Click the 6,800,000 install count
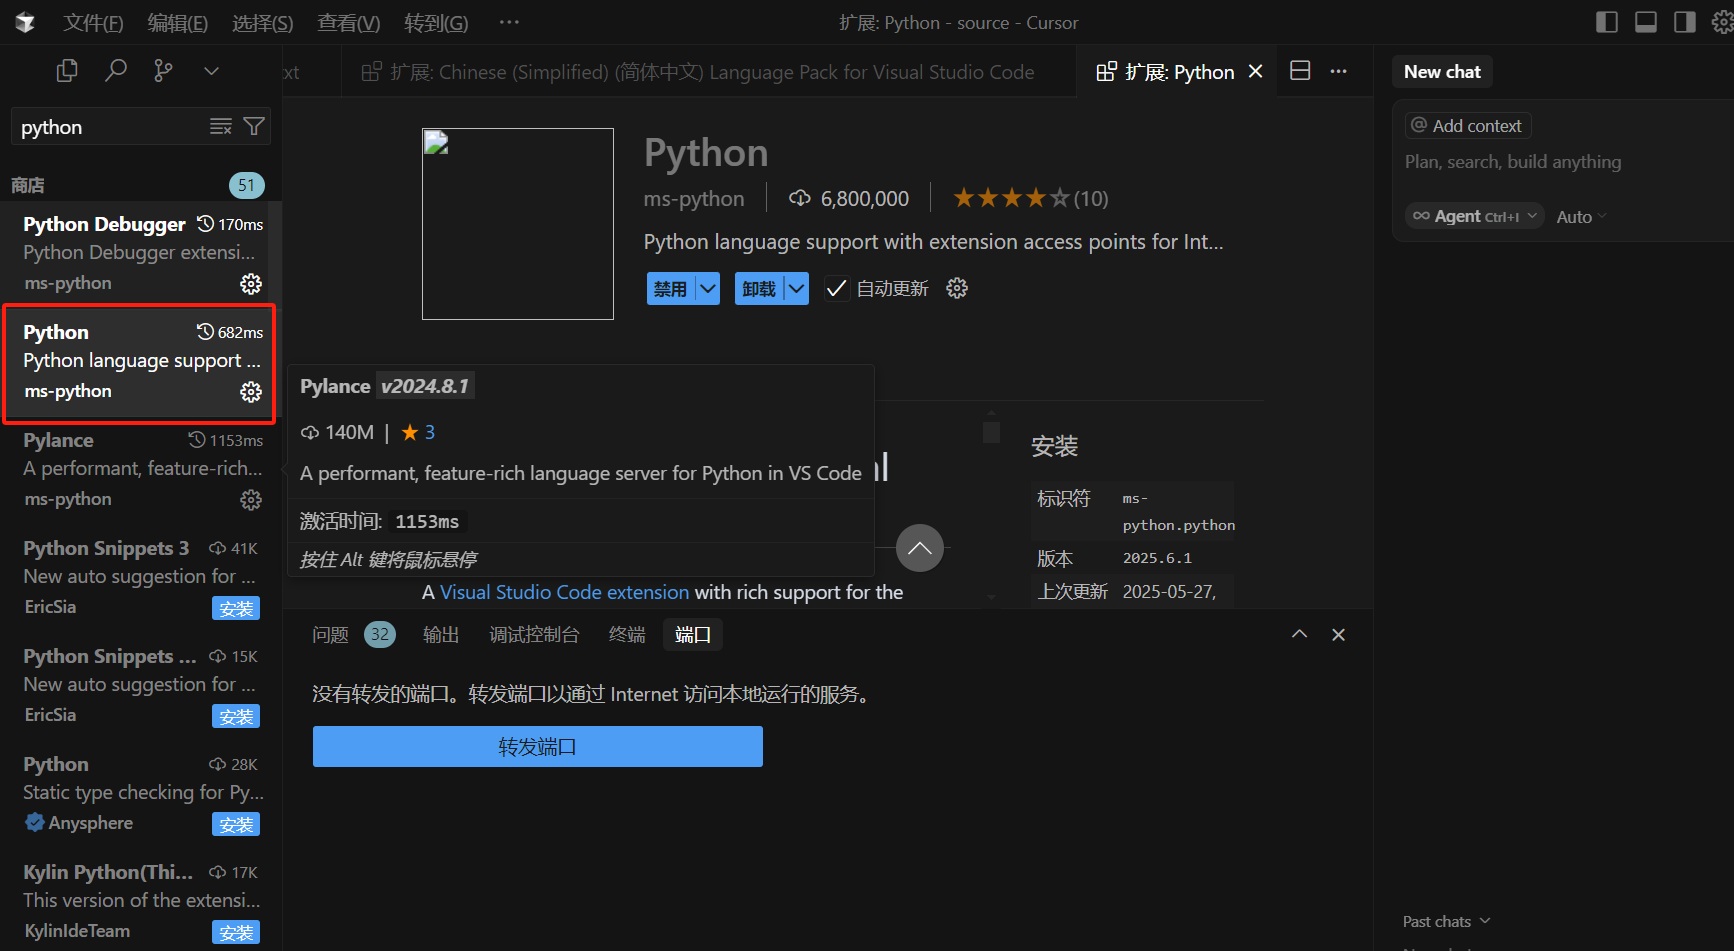This screenshot has height=951, width=1734. pos(850,199)
